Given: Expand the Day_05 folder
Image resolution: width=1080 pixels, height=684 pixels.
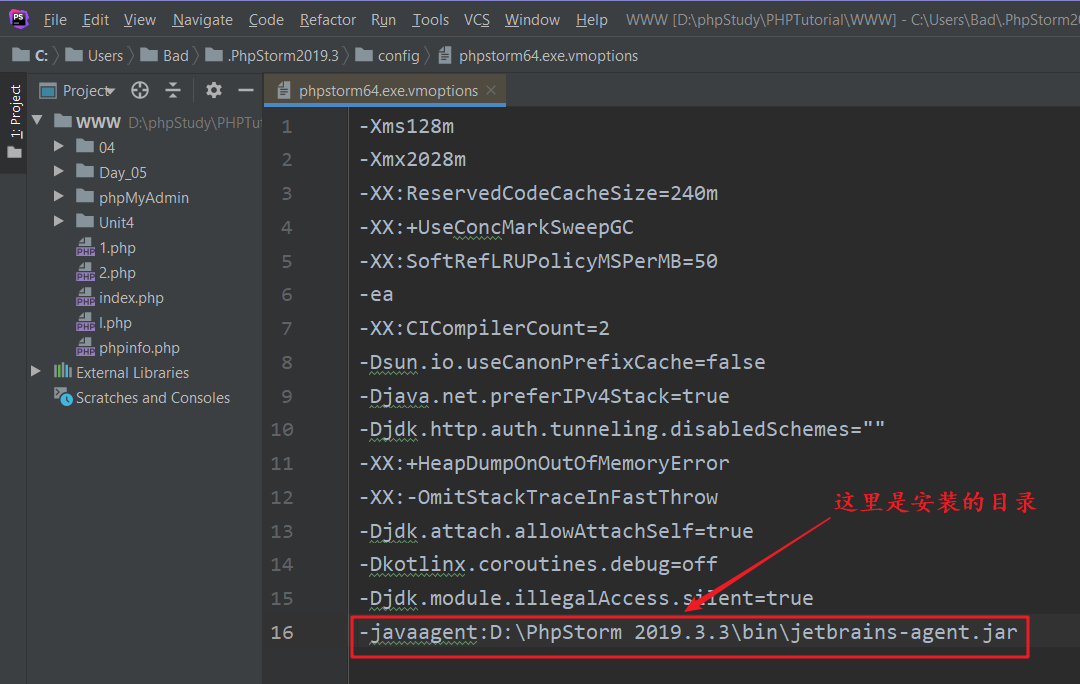Looking at the screenshot, I should 59,172.
